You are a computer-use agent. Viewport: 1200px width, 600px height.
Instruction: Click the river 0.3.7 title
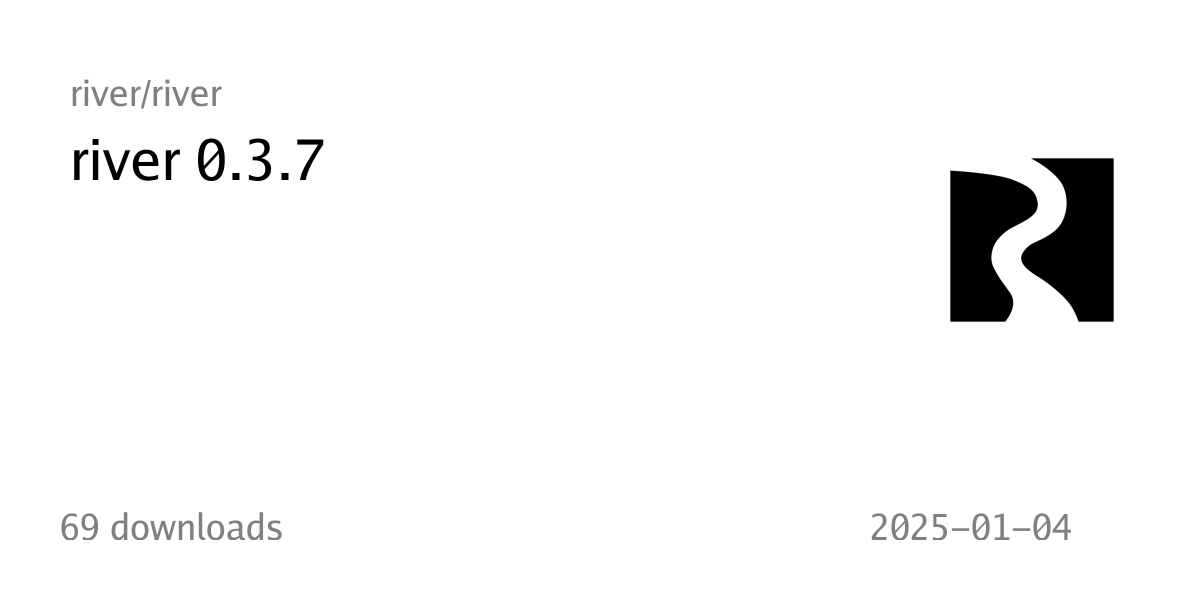coord(198,161)
